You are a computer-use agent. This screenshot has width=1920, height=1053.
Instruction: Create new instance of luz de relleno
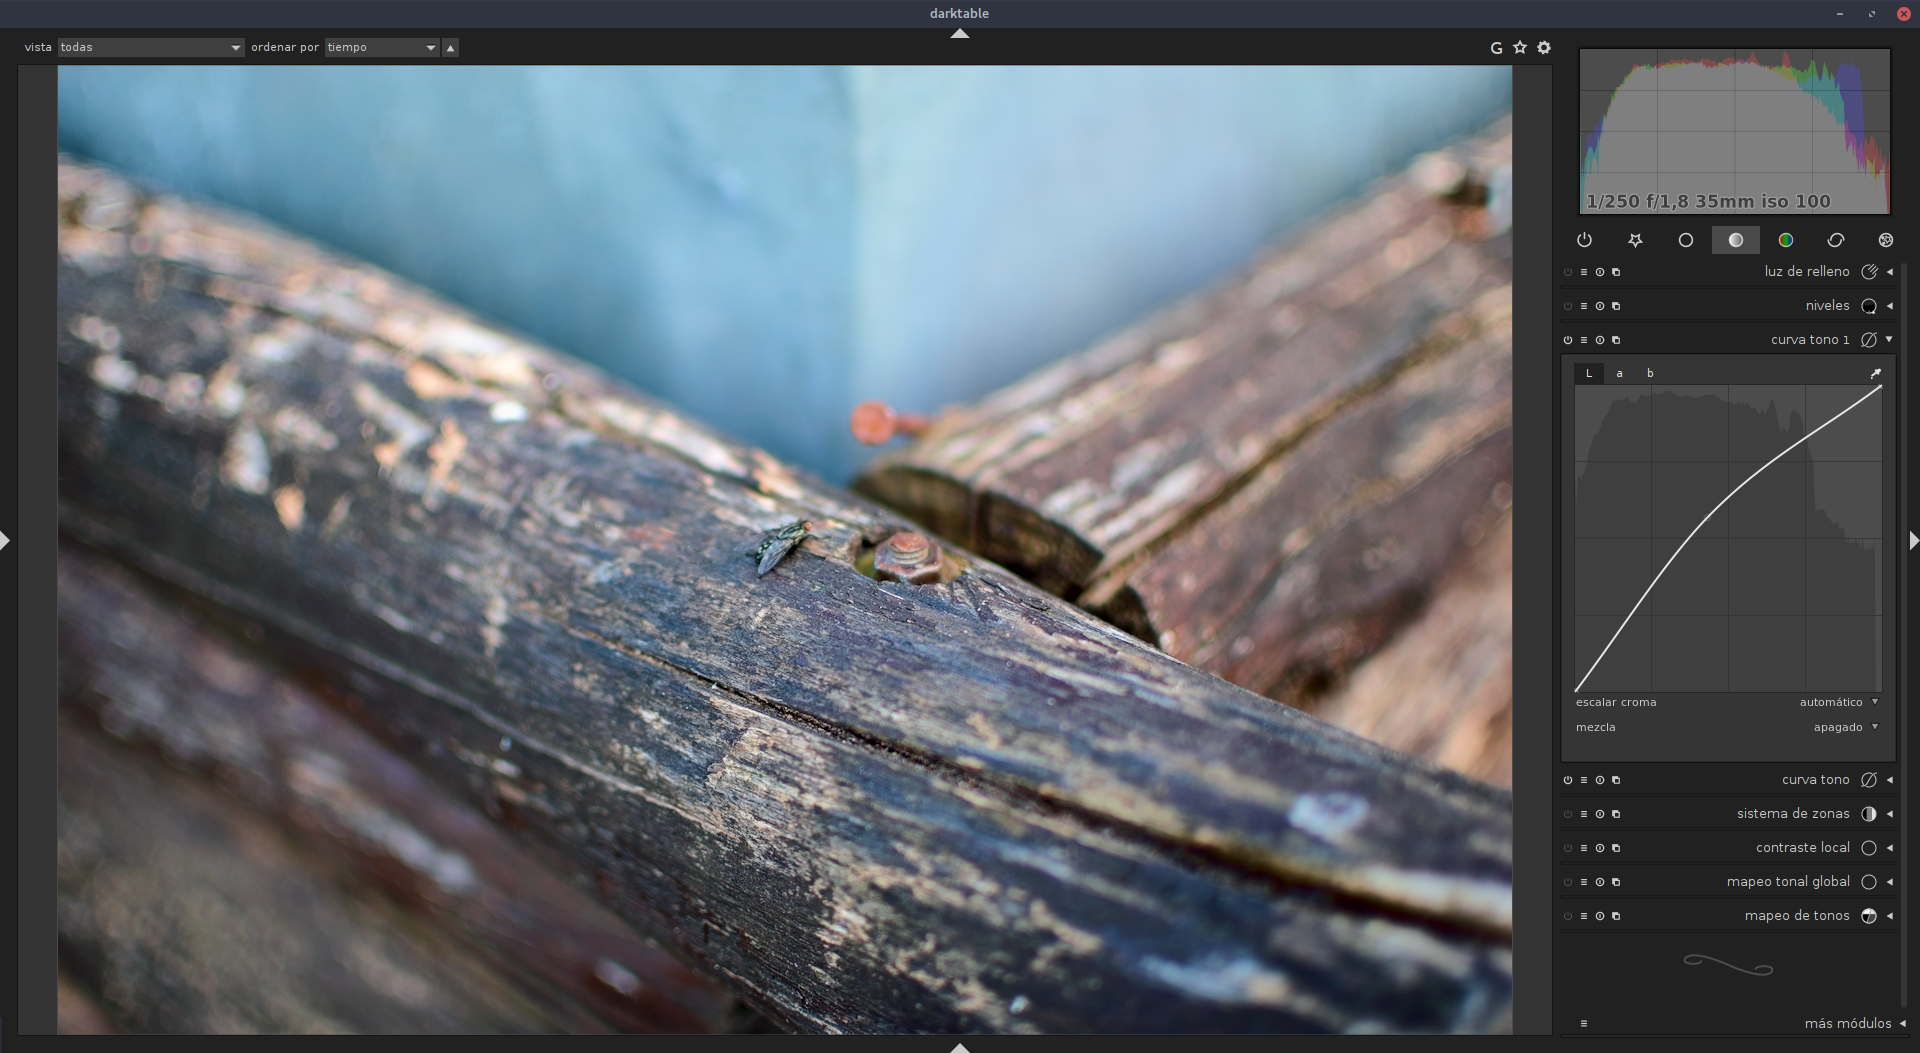click(x=1616, y=272)
